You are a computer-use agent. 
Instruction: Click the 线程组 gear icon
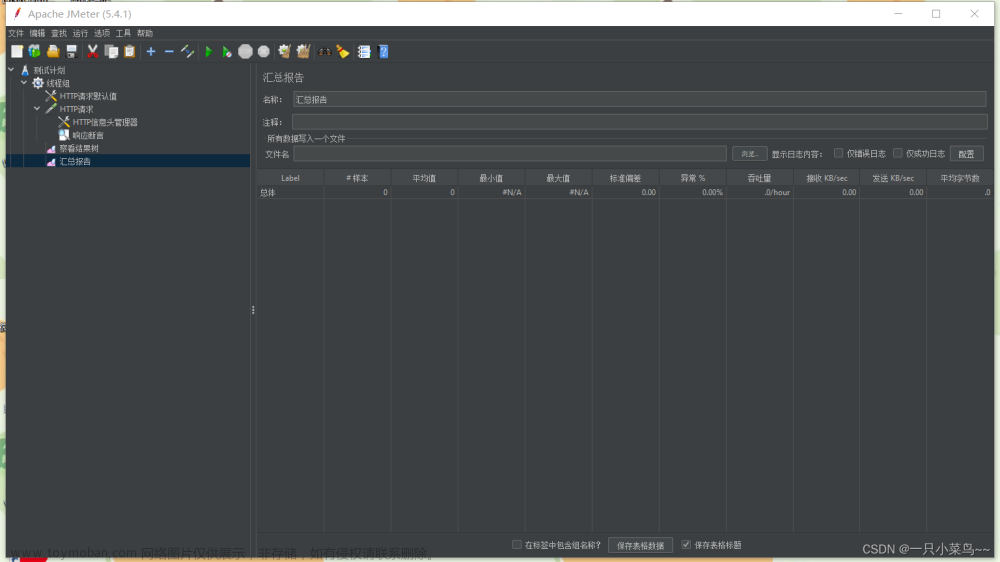coord(38,83)
